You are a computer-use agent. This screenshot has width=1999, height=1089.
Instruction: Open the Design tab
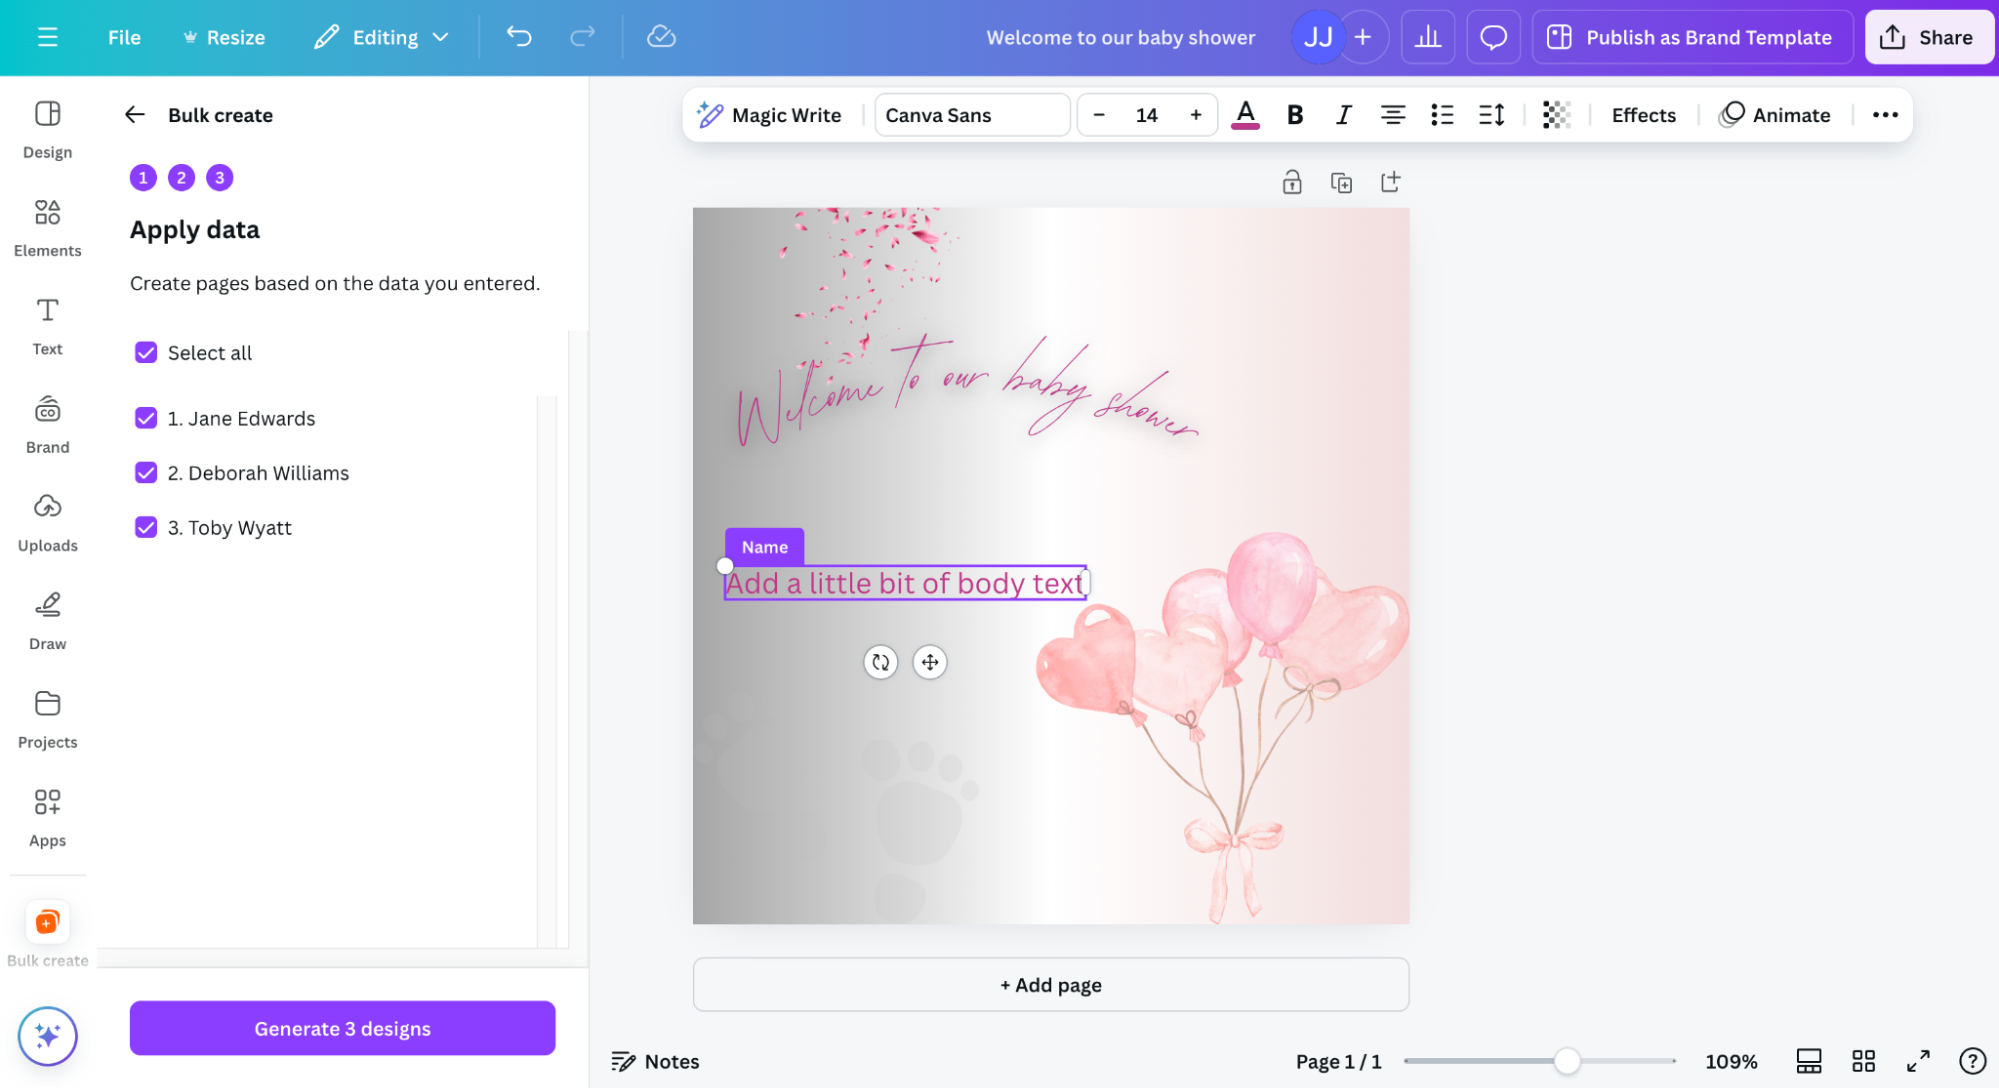[x=47, y=130]
